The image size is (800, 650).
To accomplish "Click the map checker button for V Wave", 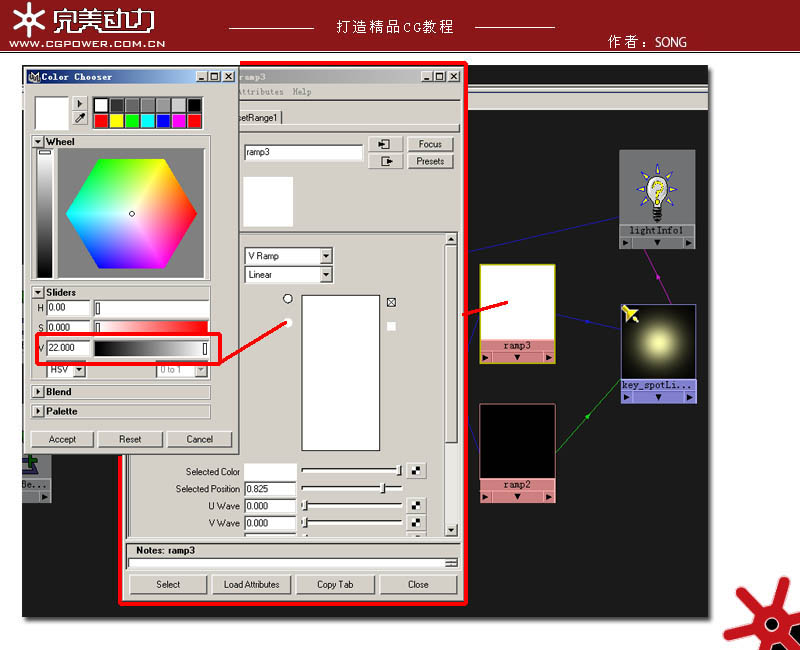I will [416, 522].
